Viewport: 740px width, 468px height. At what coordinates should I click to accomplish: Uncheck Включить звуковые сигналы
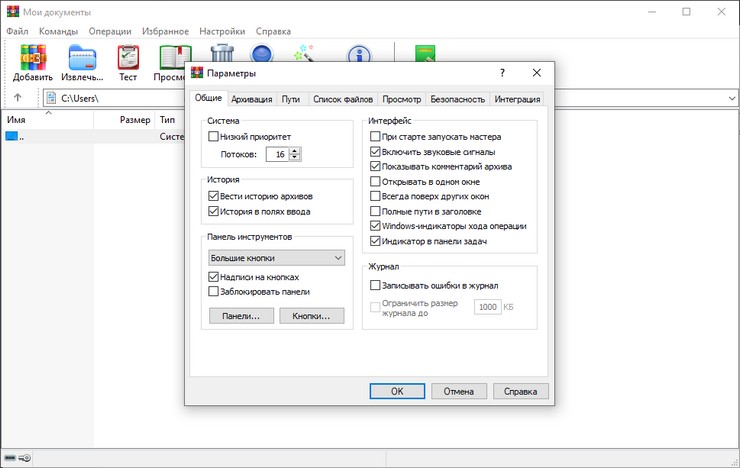(375, 151)
